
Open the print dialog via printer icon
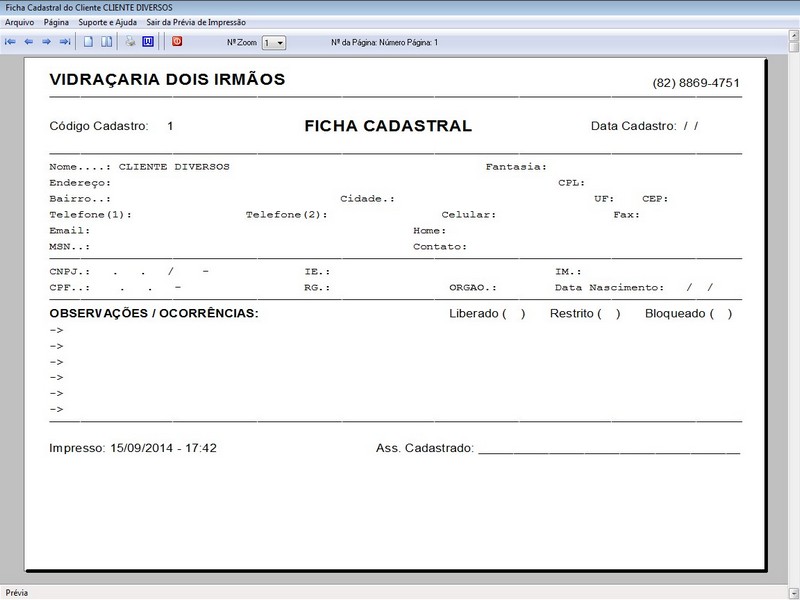coord(128,42)
